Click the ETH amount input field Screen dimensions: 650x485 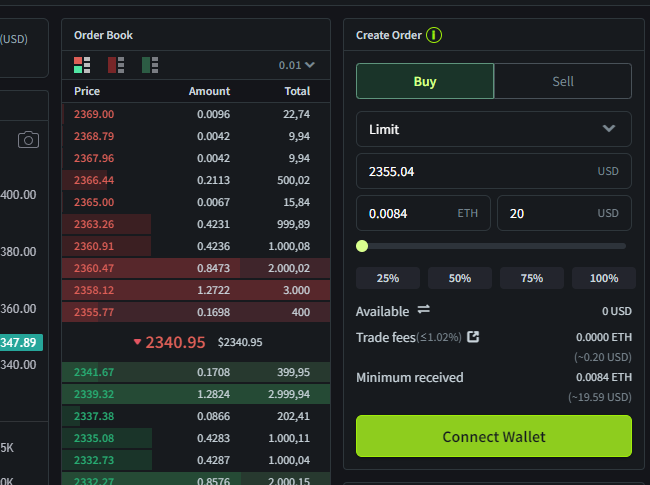coord(423,213)
